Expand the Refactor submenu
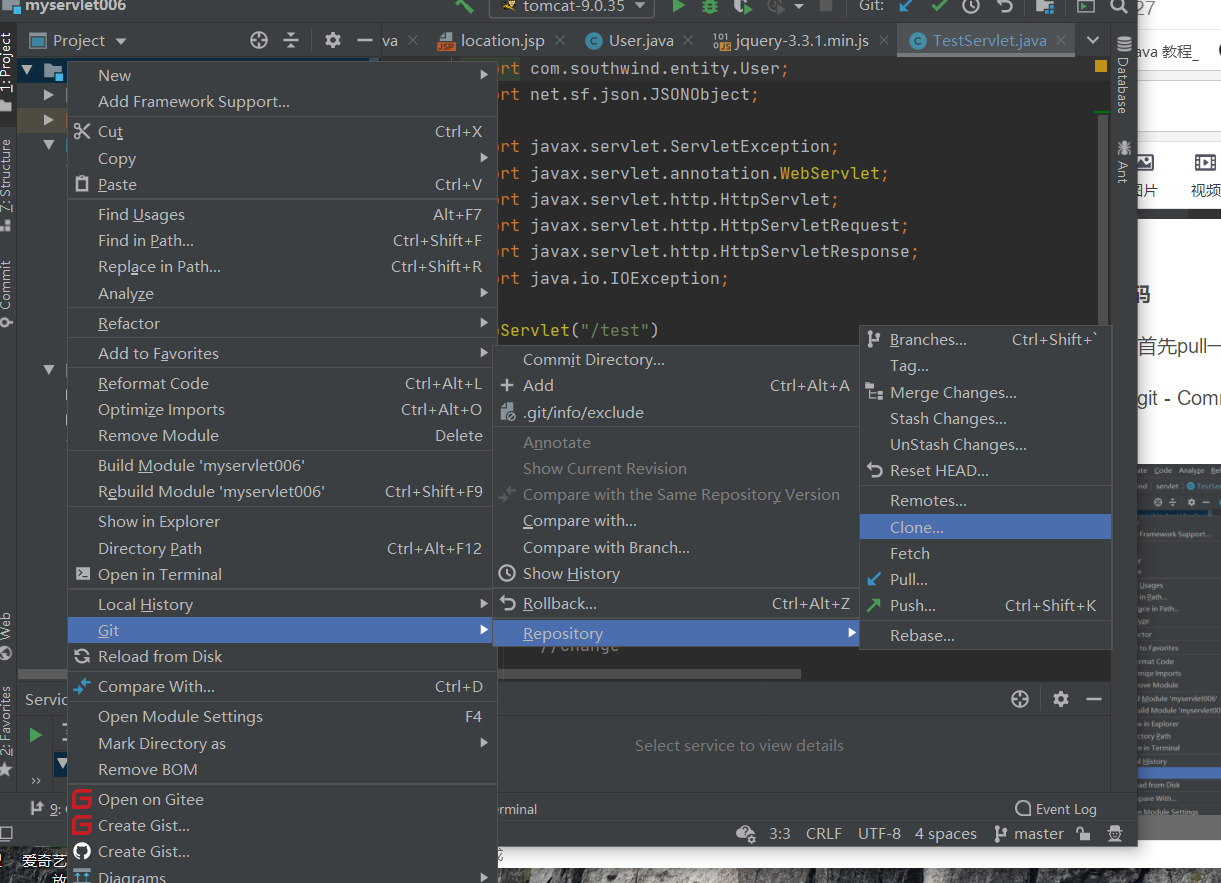 pos(281,323)
